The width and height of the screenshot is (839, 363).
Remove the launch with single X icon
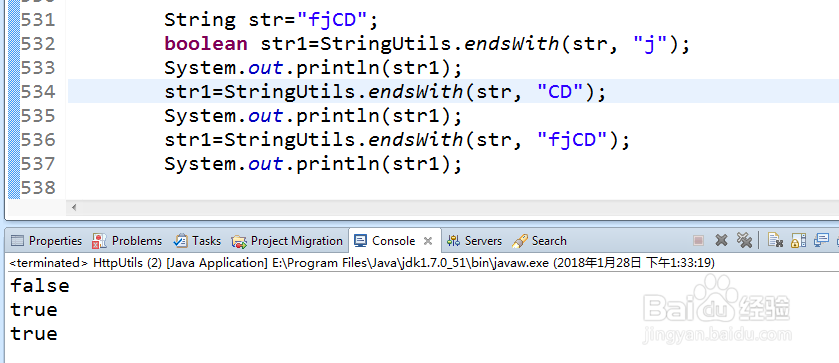pos(721,241)
